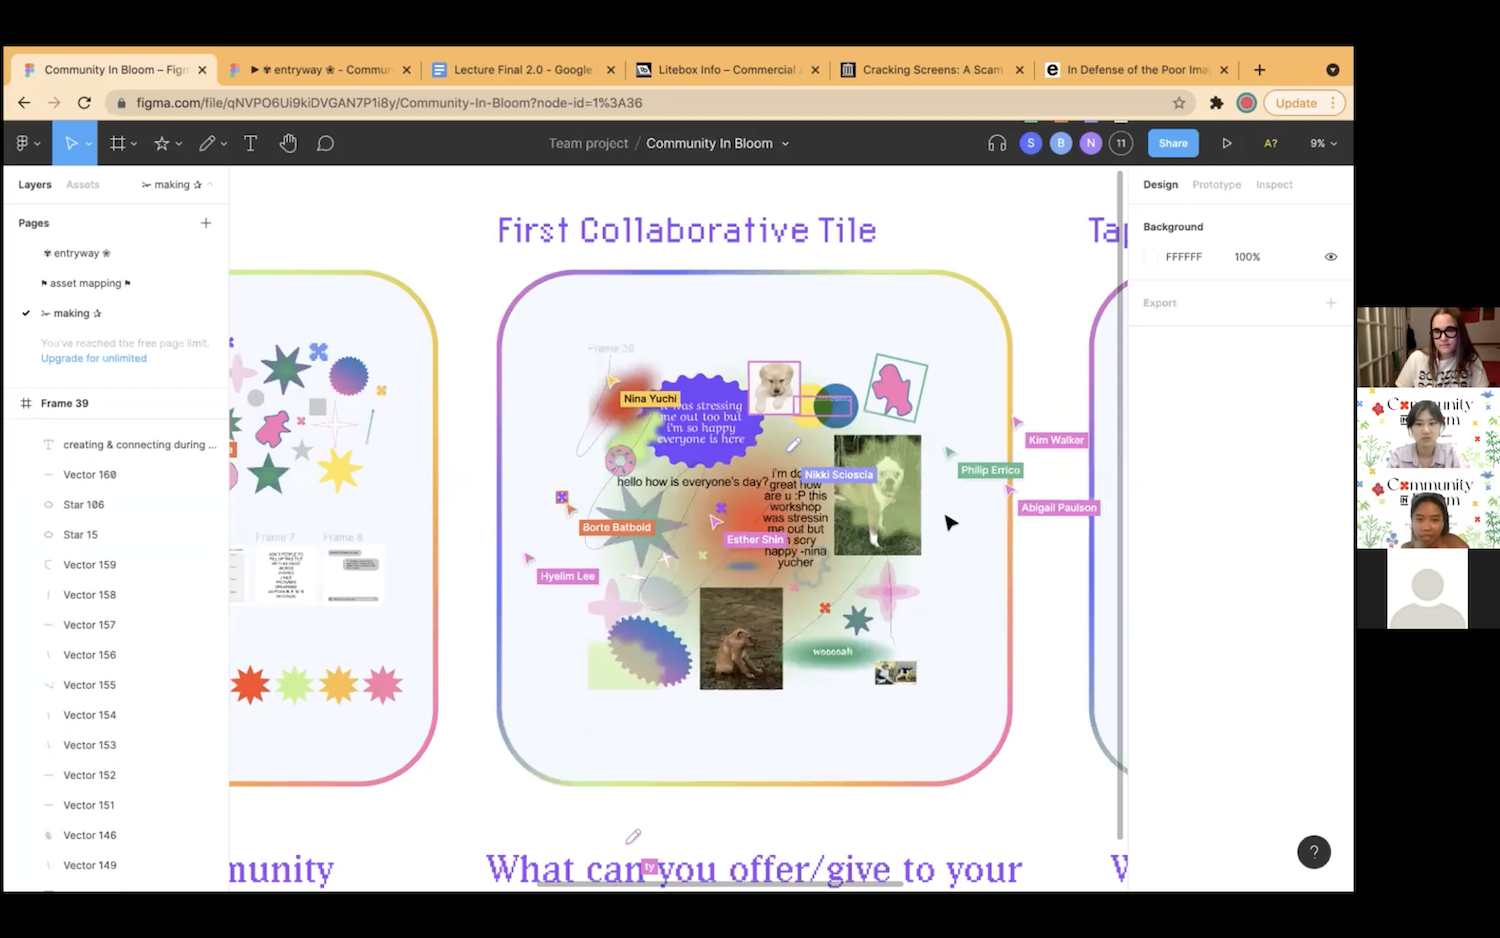This screenshot has height=938, width=1500.
Task: Show the 11 additional collaborators
Action: click(1121, 143)
